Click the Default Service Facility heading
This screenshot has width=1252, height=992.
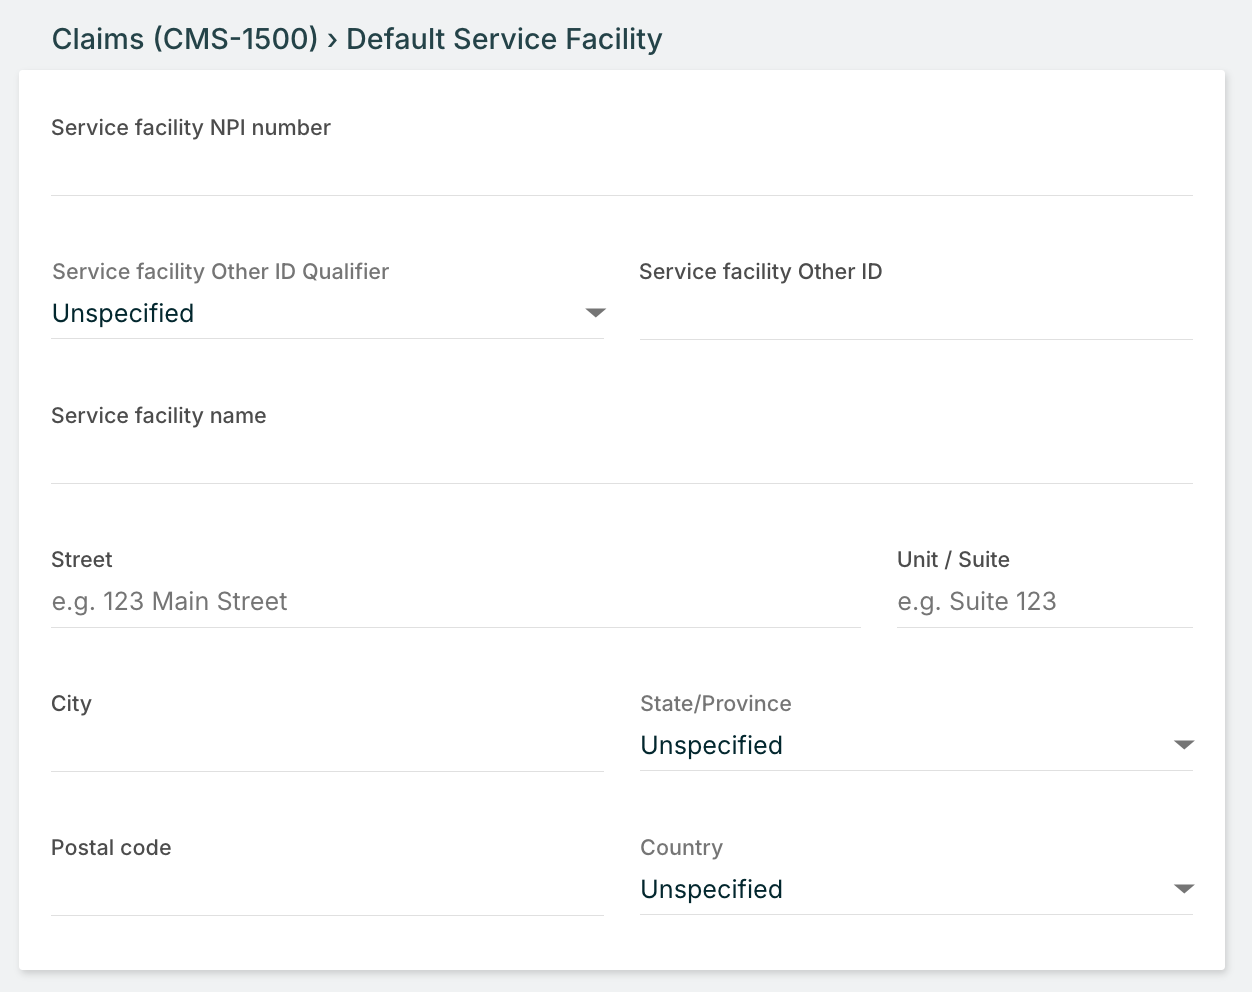[504, 39]
